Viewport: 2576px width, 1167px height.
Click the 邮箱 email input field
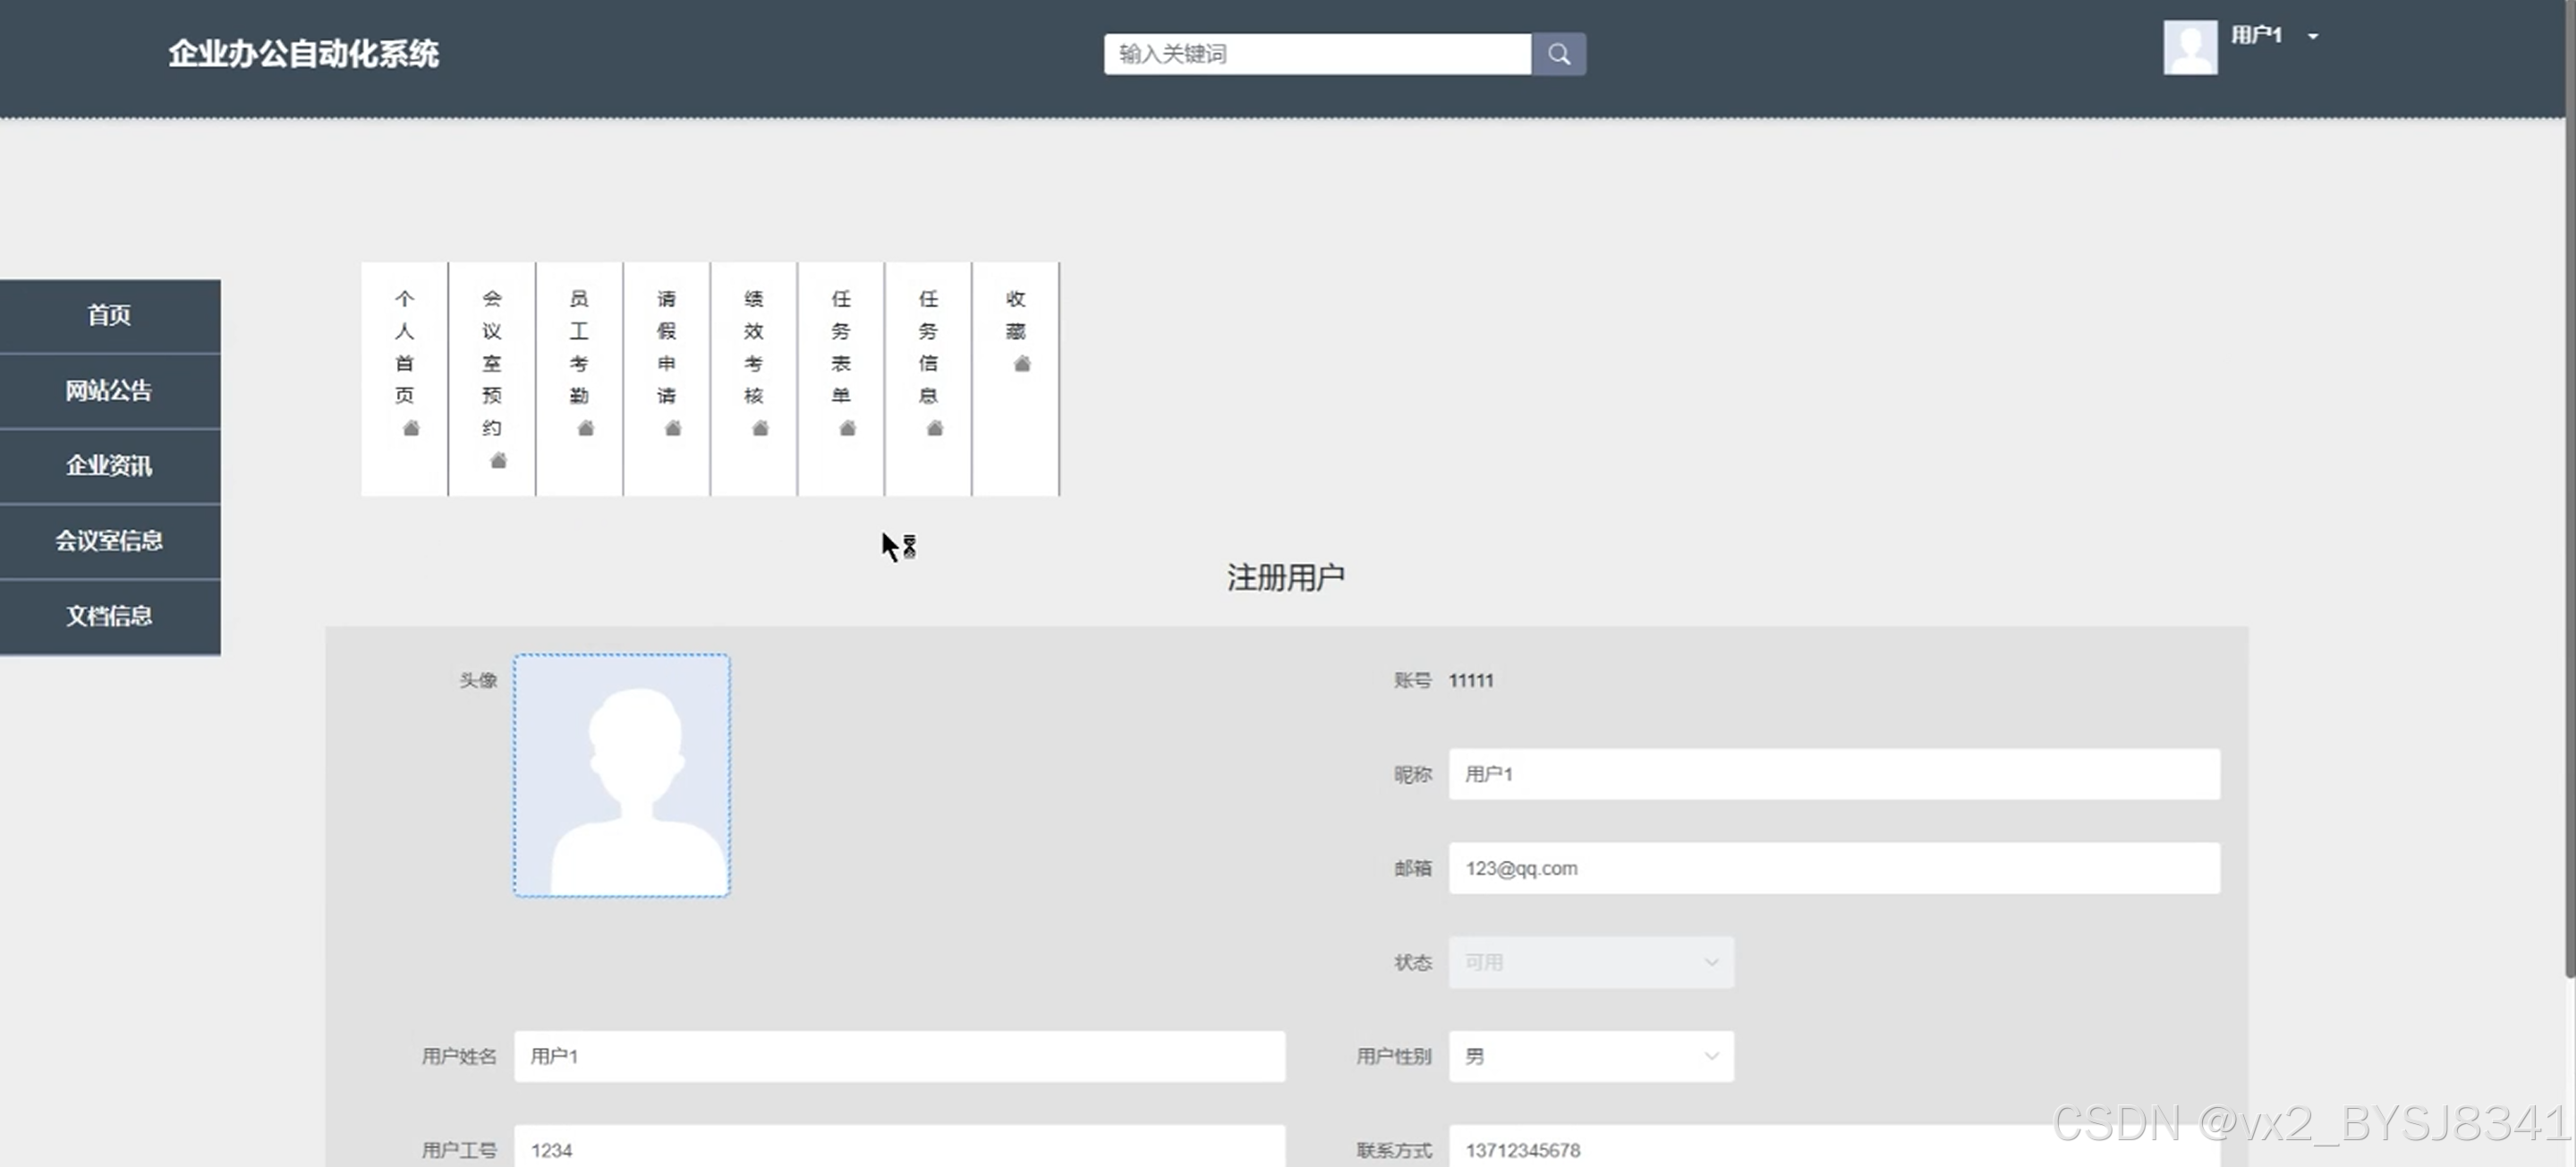1833,868
